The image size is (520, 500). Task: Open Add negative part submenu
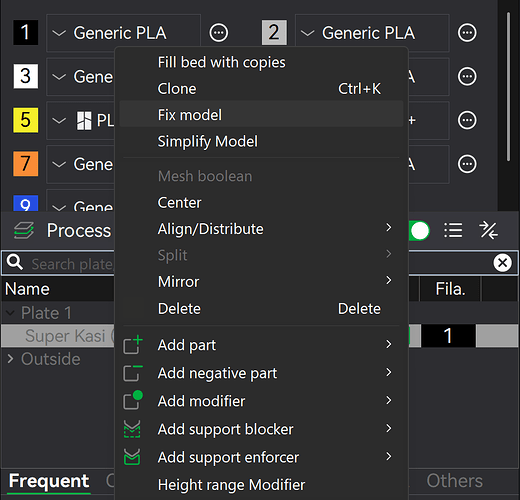click(x=261, y=373)
